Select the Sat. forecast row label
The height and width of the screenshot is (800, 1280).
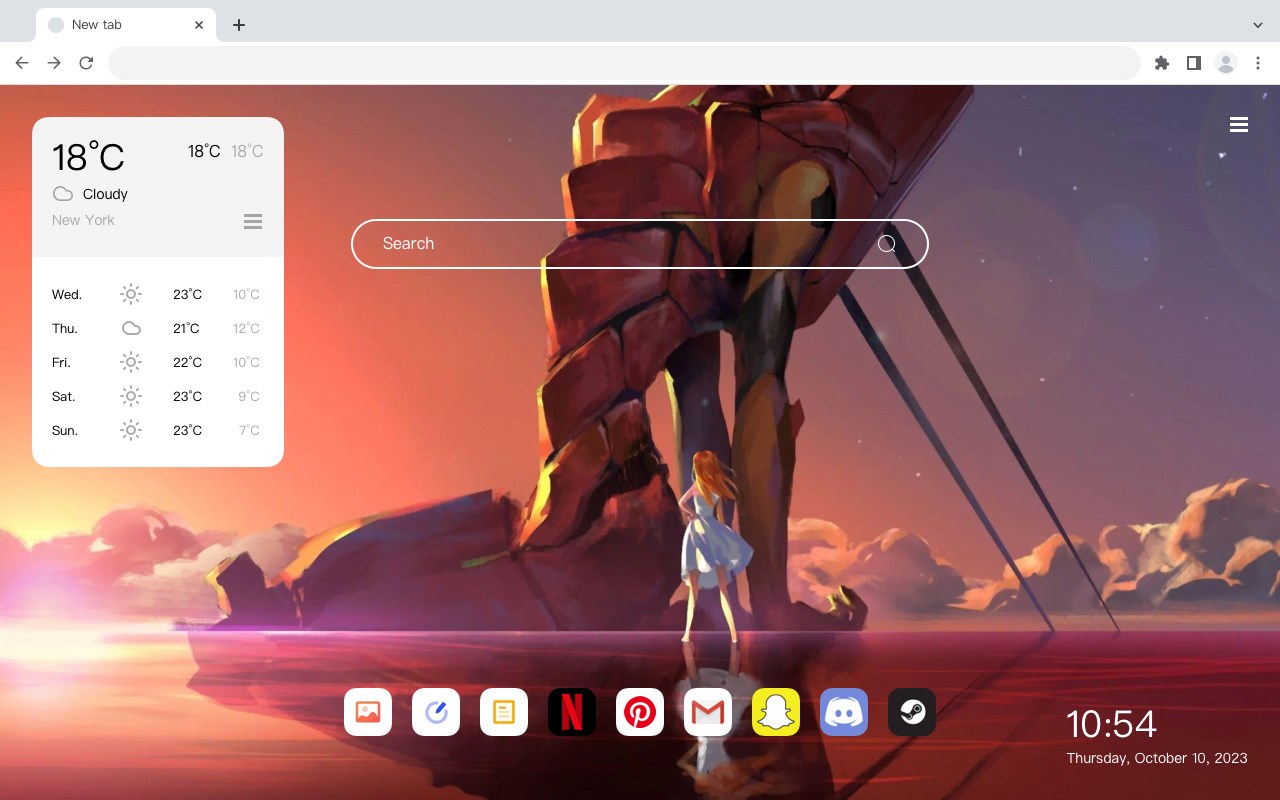coord(64,396)
